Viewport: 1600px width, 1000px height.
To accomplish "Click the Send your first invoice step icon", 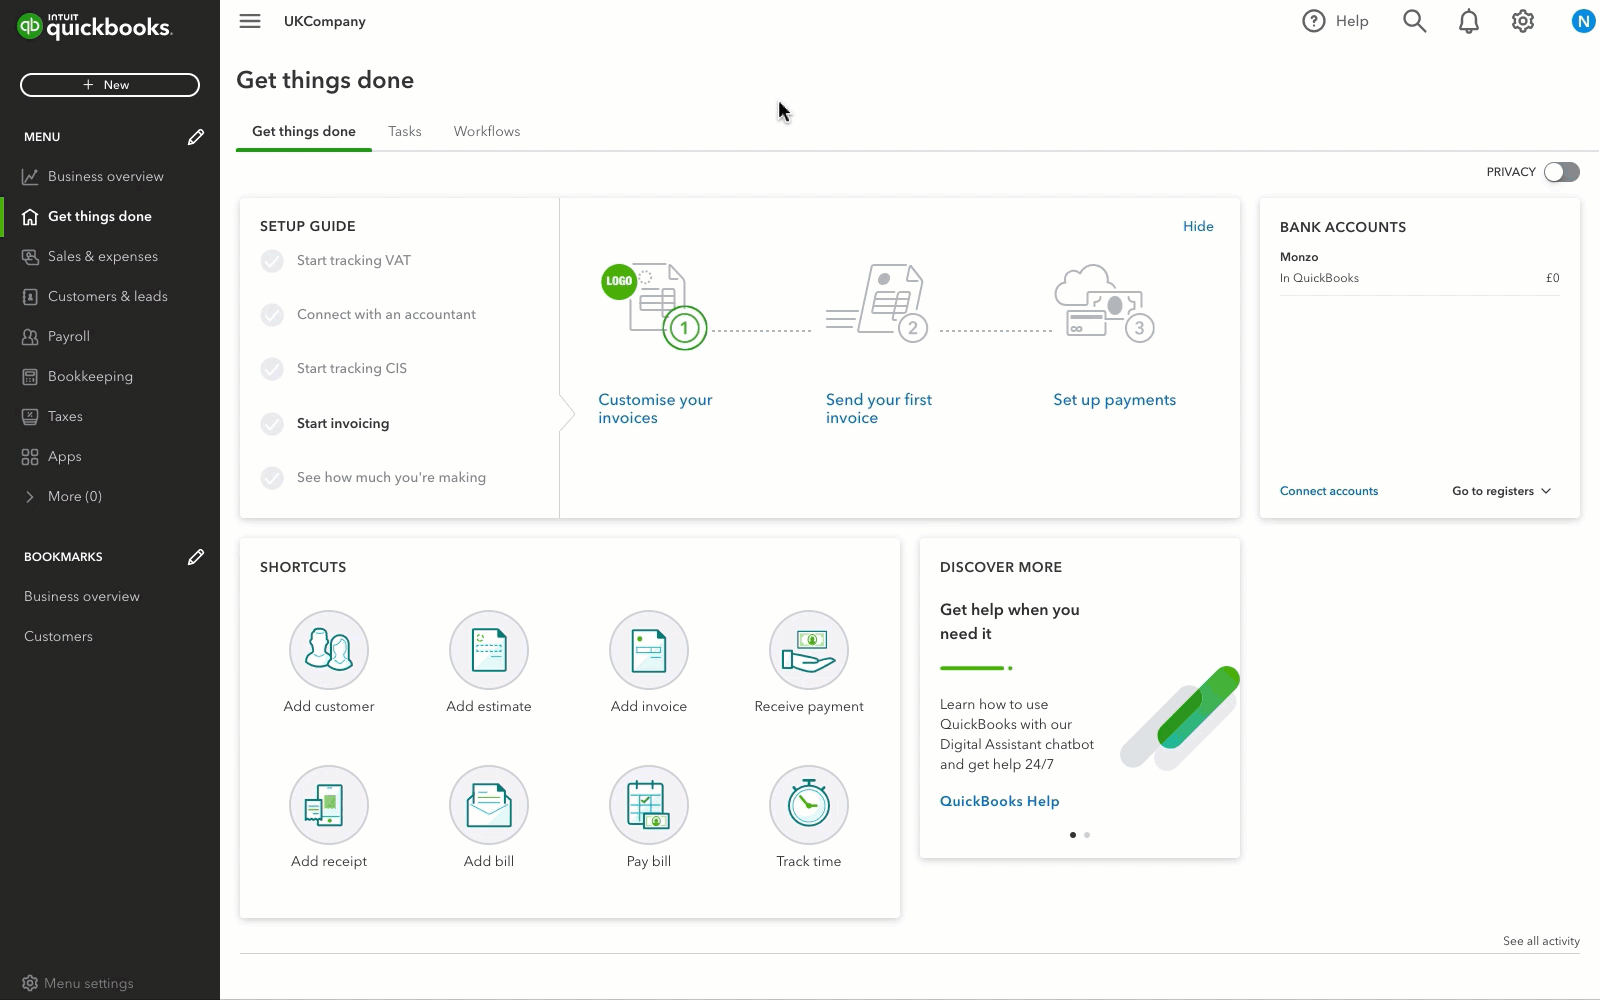I will (x=878, y=303).
